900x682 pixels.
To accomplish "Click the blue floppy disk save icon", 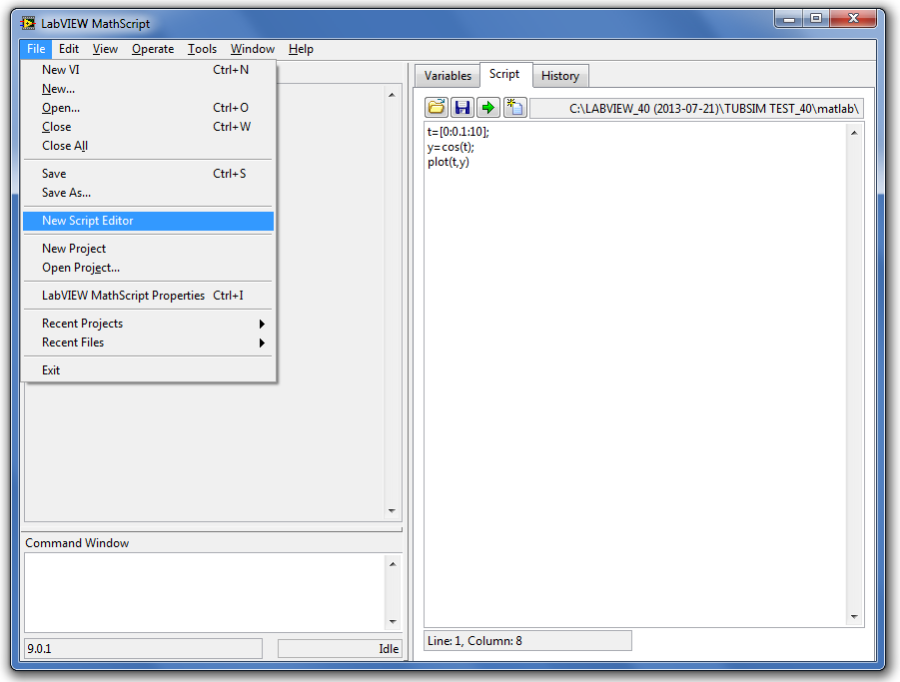I will coord(462,107).
